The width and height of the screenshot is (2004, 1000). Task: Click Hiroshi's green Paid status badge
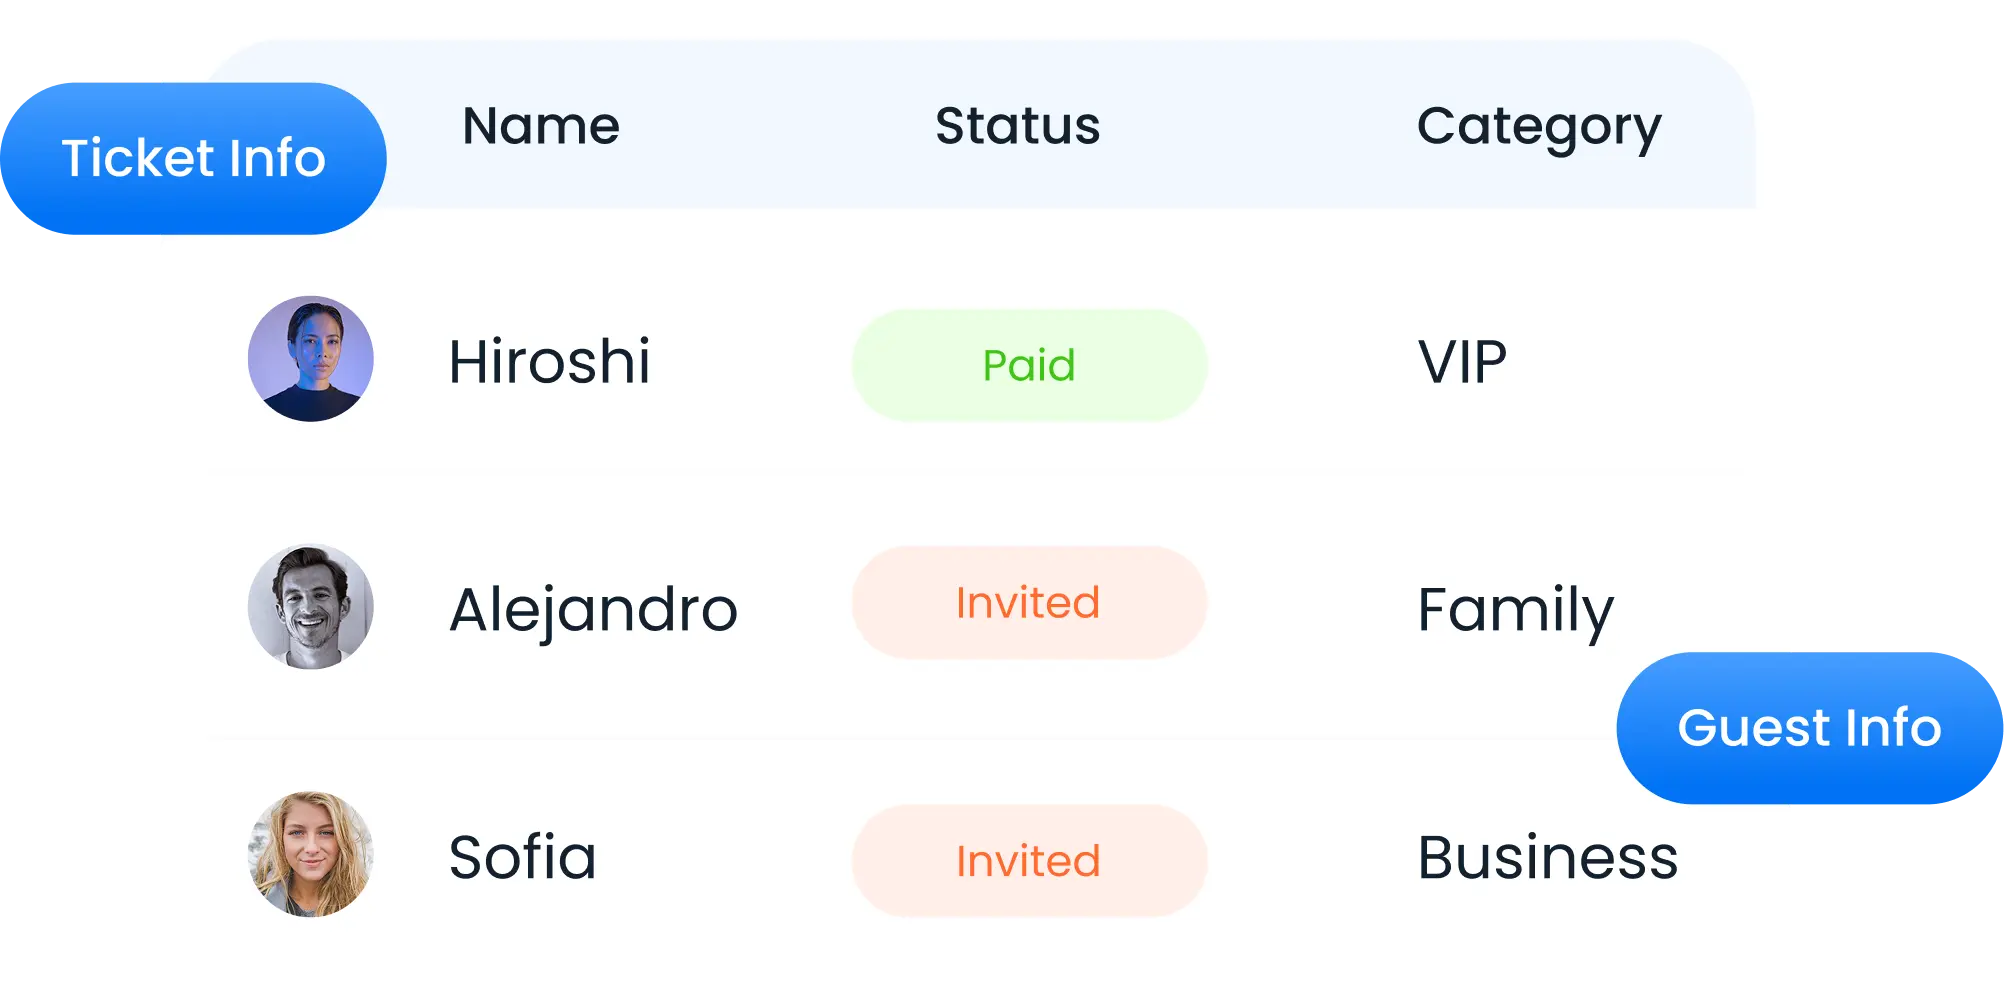coord(1029,365)
